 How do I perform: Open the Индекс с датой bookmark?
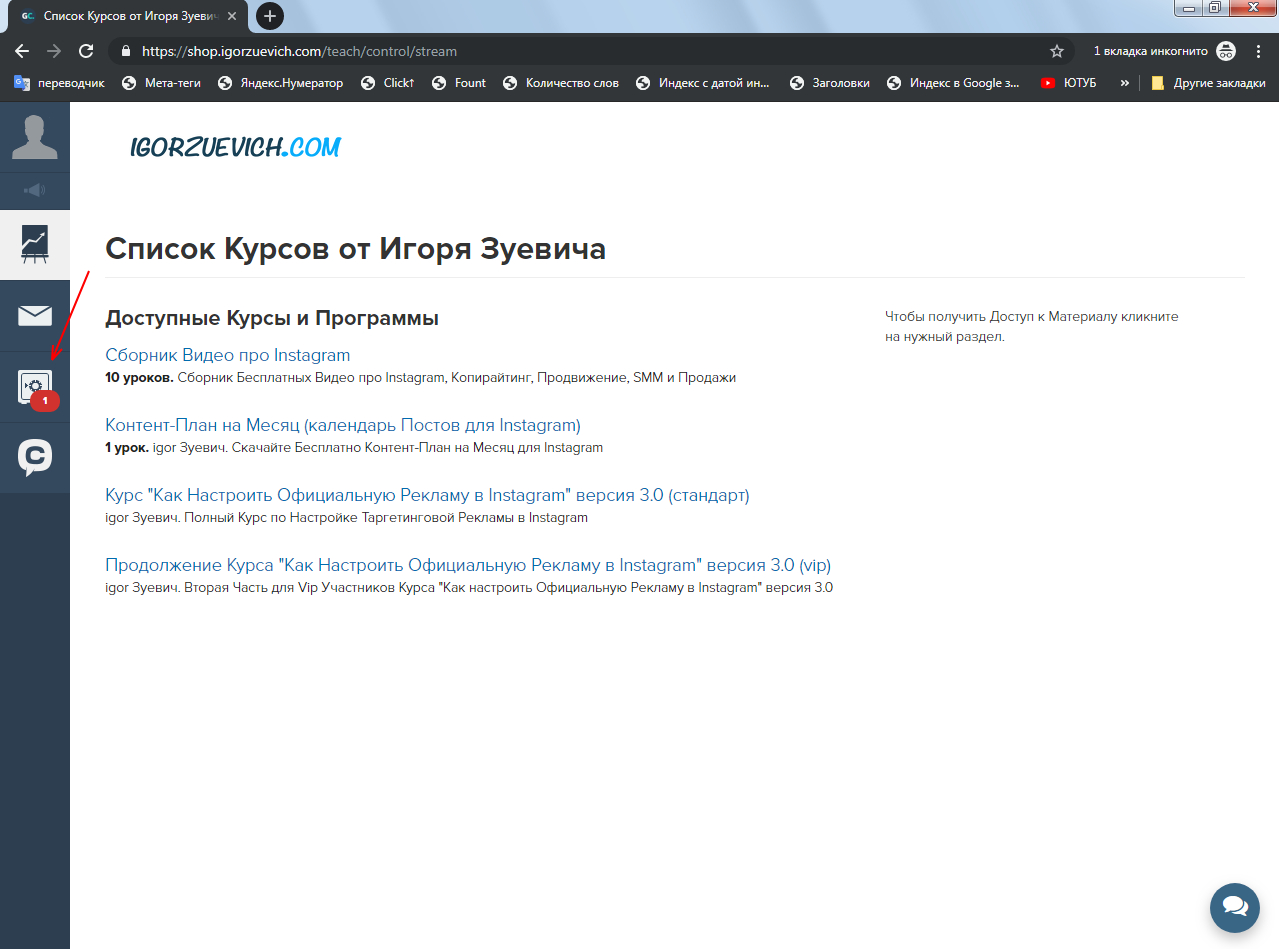pyautogui.click(x=703, y=83)
